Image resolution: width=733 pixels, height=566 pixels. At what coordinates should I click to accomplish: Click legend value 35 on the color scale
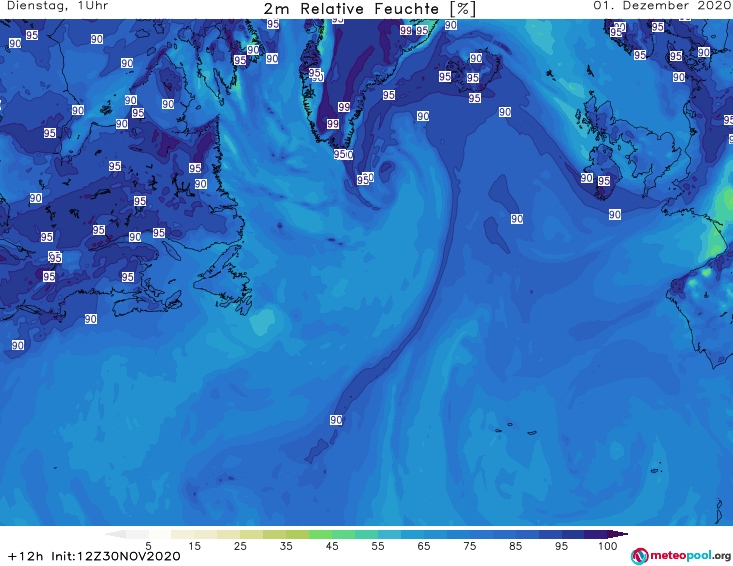pos(286,546)
